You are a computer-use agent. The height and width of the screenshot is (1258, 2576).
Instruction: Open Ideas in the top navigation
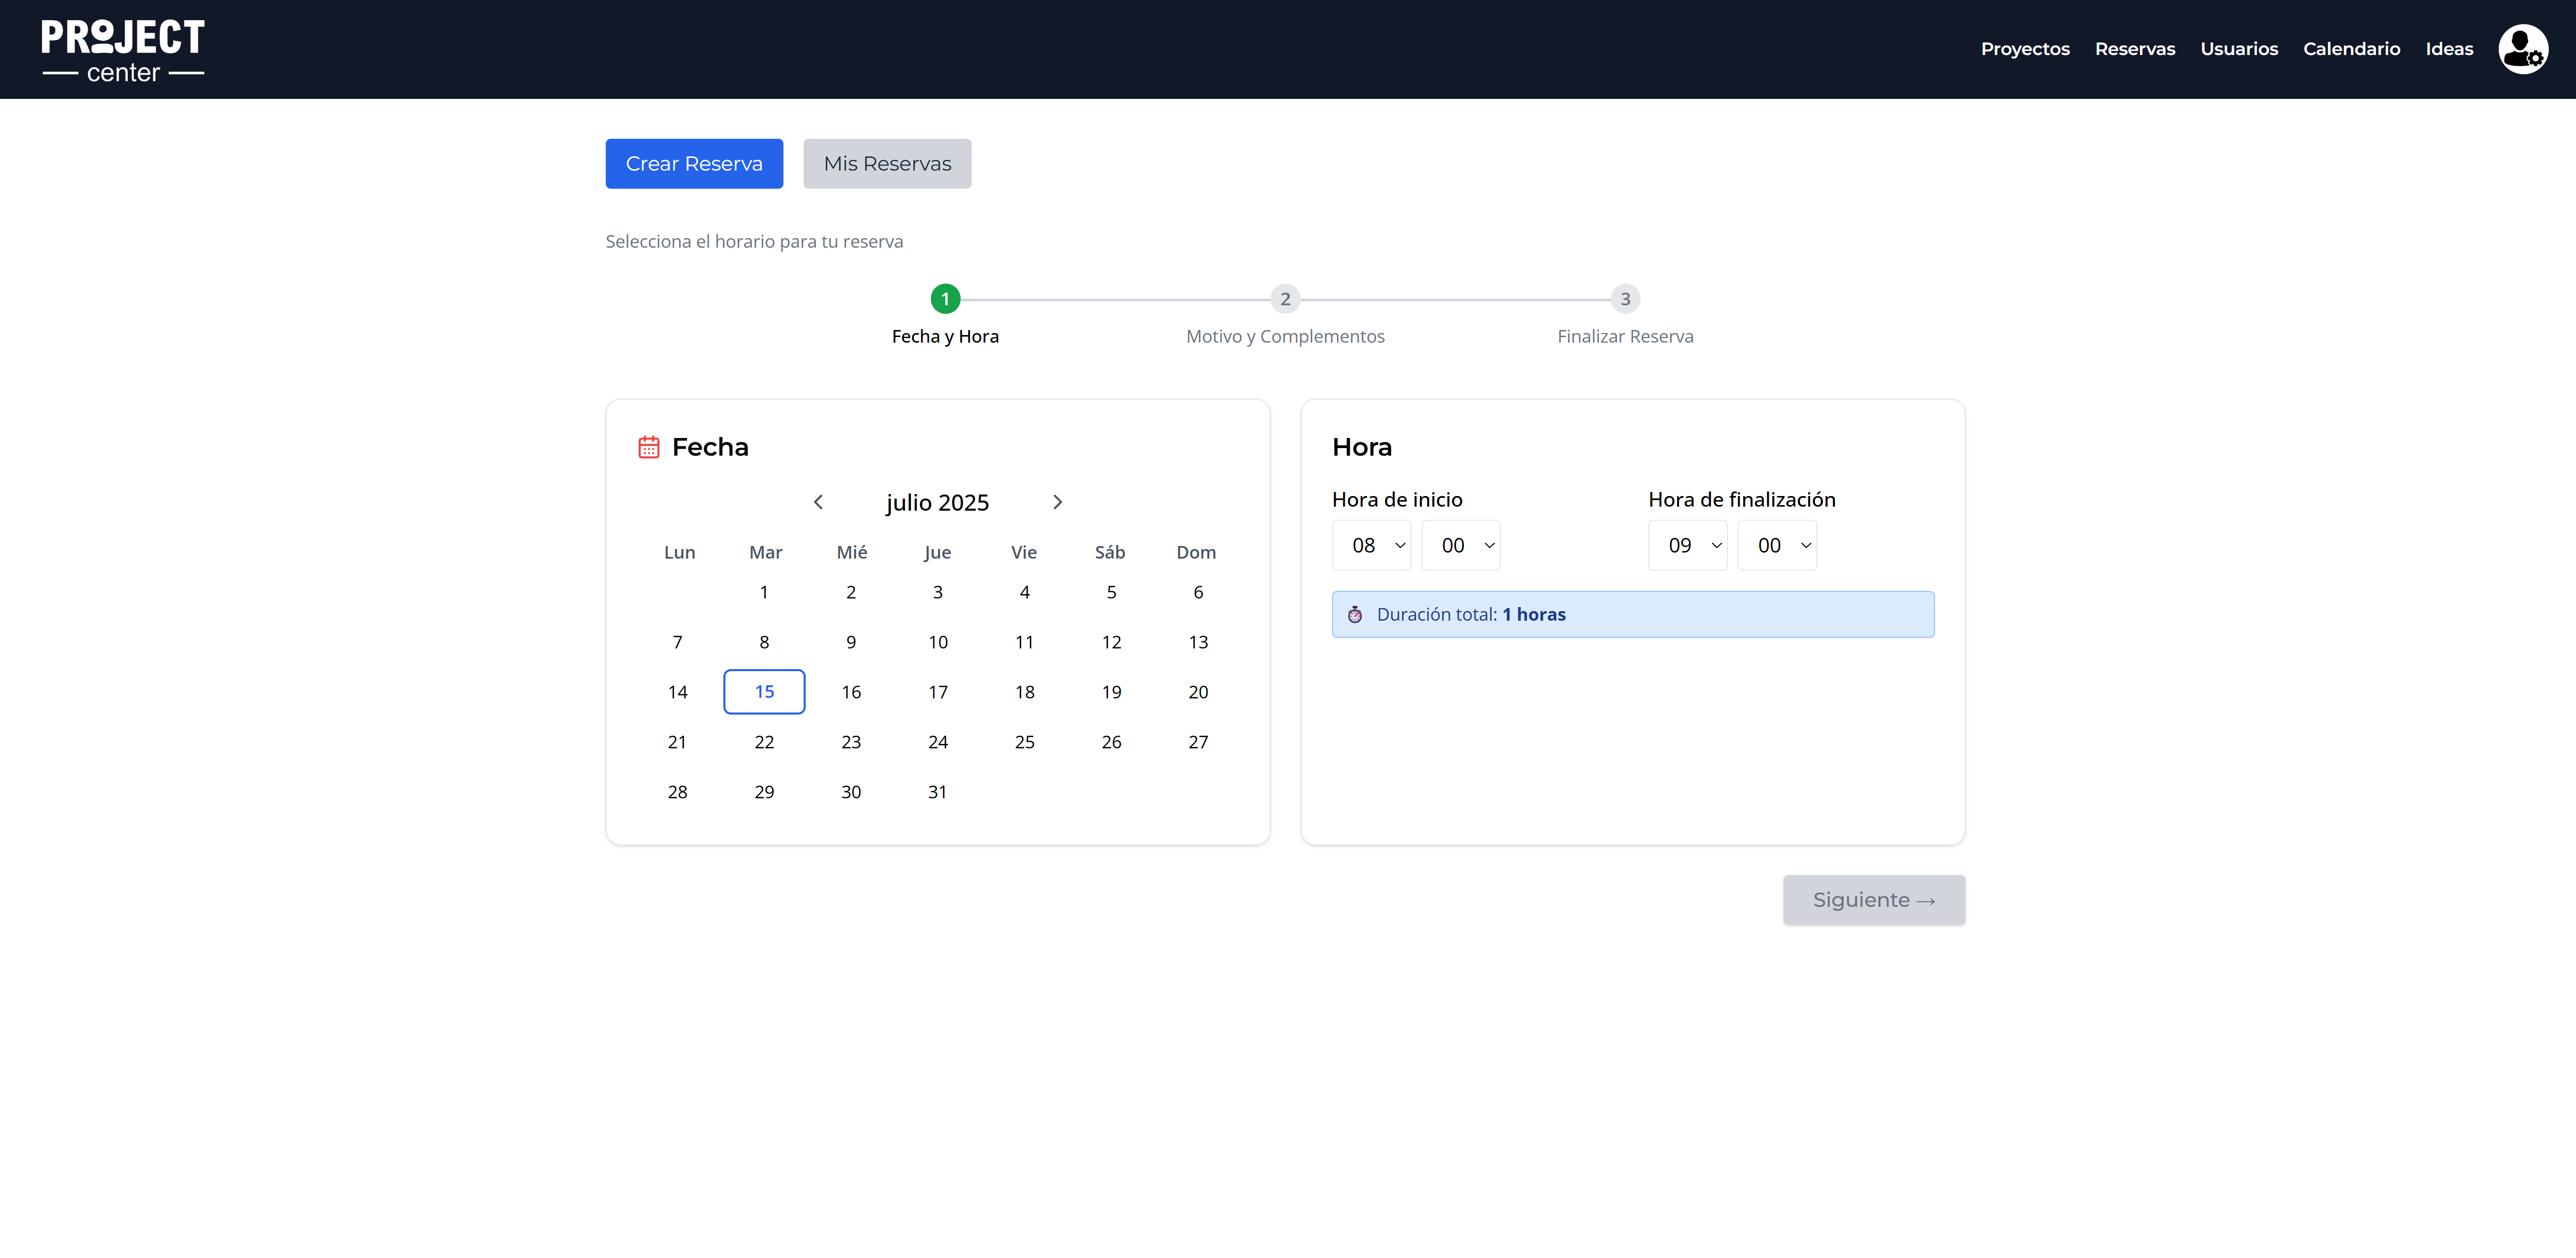(2449, 49)
